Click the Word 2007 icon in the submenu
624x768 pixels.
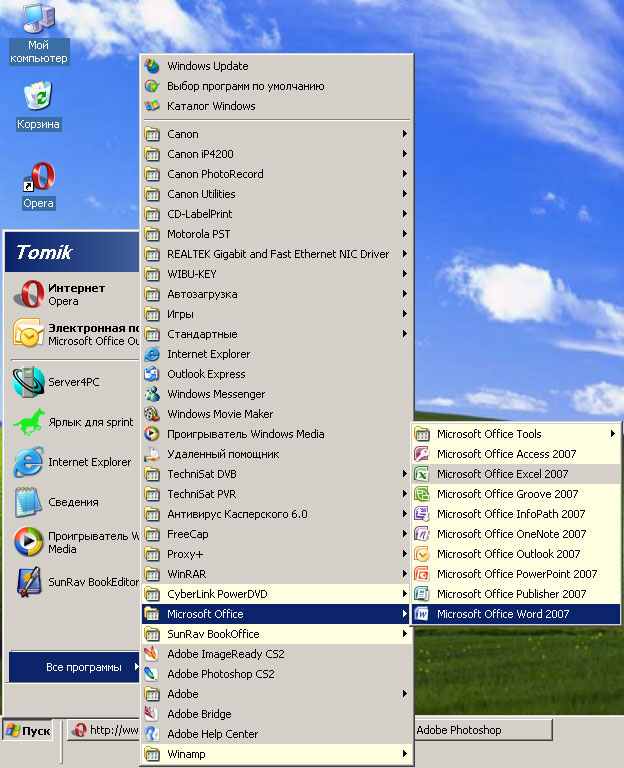(x=421, y=614)
